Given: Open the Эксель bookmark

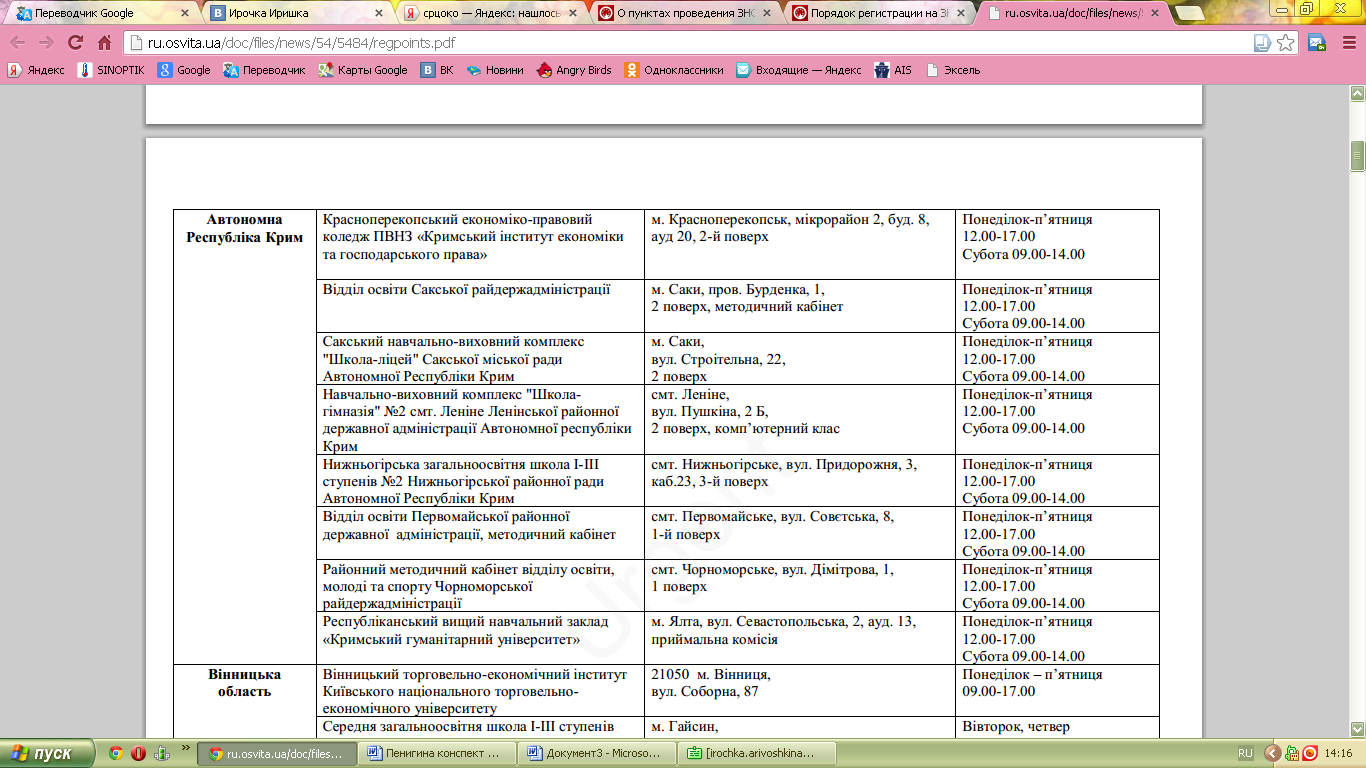Looking at the screenshot, I should click(x=953, y=70).
